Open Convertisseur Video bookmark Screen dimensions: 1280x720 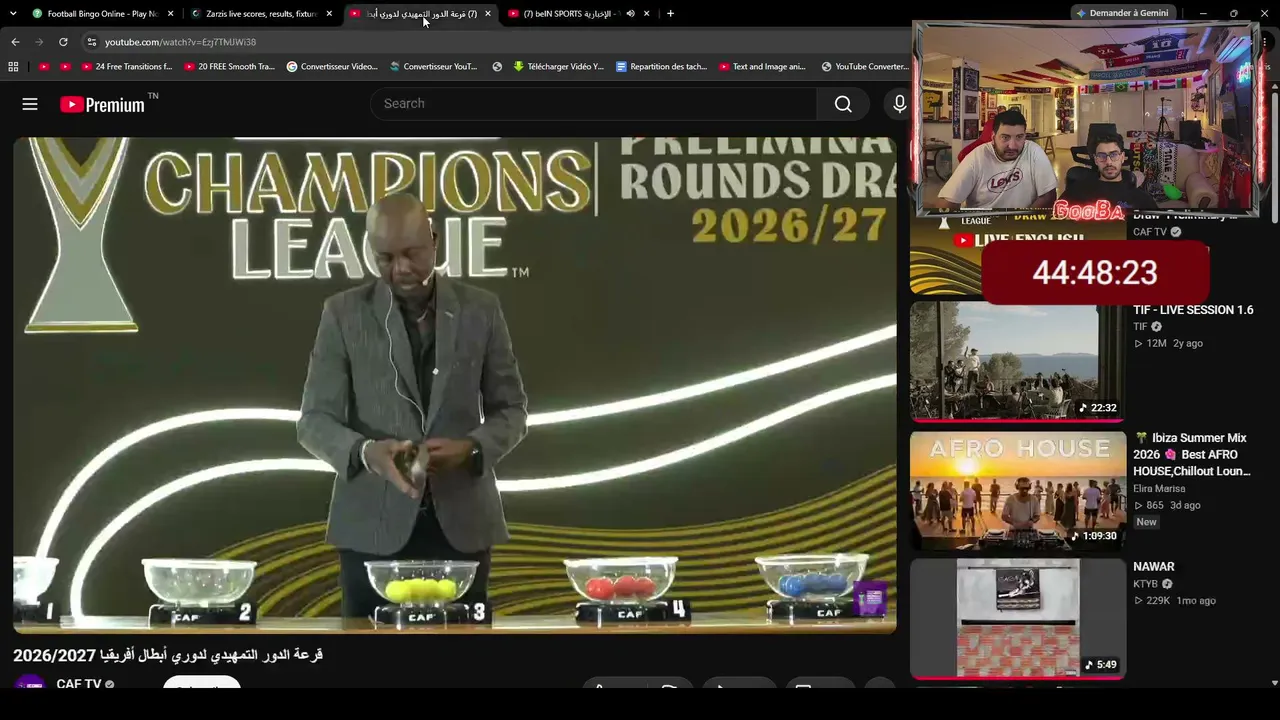click(332, 67)
